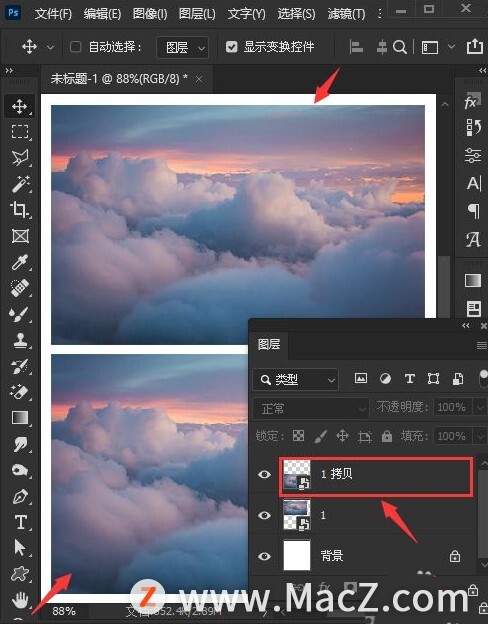Click the Share icon in options bar
The image size is (488, 624).
474,47
